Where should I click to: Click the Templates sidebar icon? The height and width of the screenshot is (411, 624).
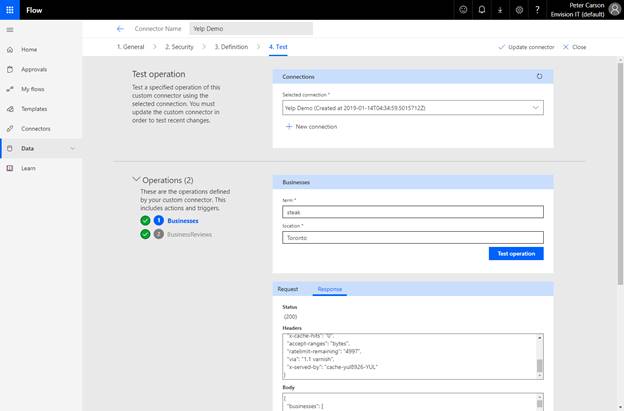click(x=10, y=109)
